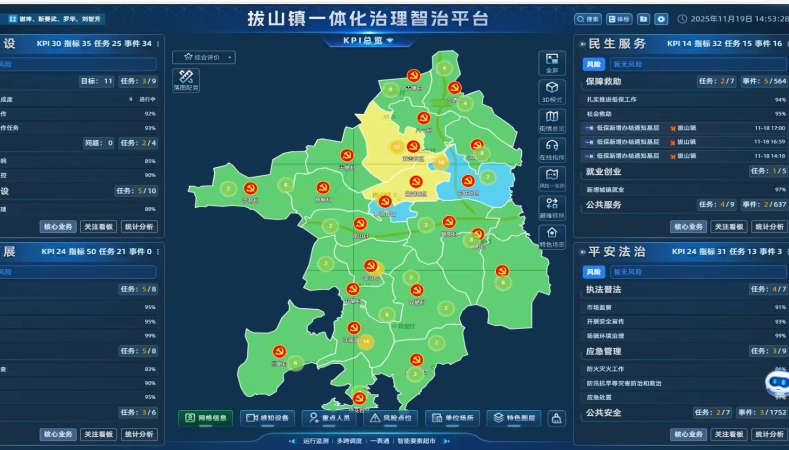Select the 风险 tab under 平安法治
Image resolution: width=789 pixels, height=450 pixels.
tap(594, 271)
